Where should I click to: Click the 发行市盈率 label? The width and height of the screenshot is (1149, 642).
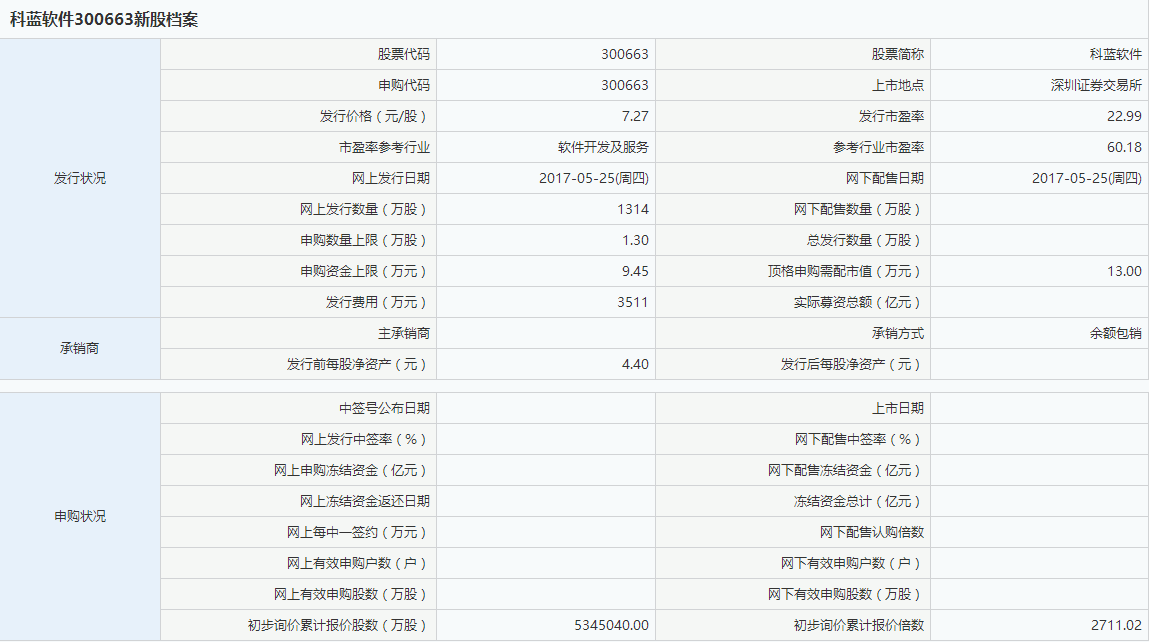click(x=891, y=116)
